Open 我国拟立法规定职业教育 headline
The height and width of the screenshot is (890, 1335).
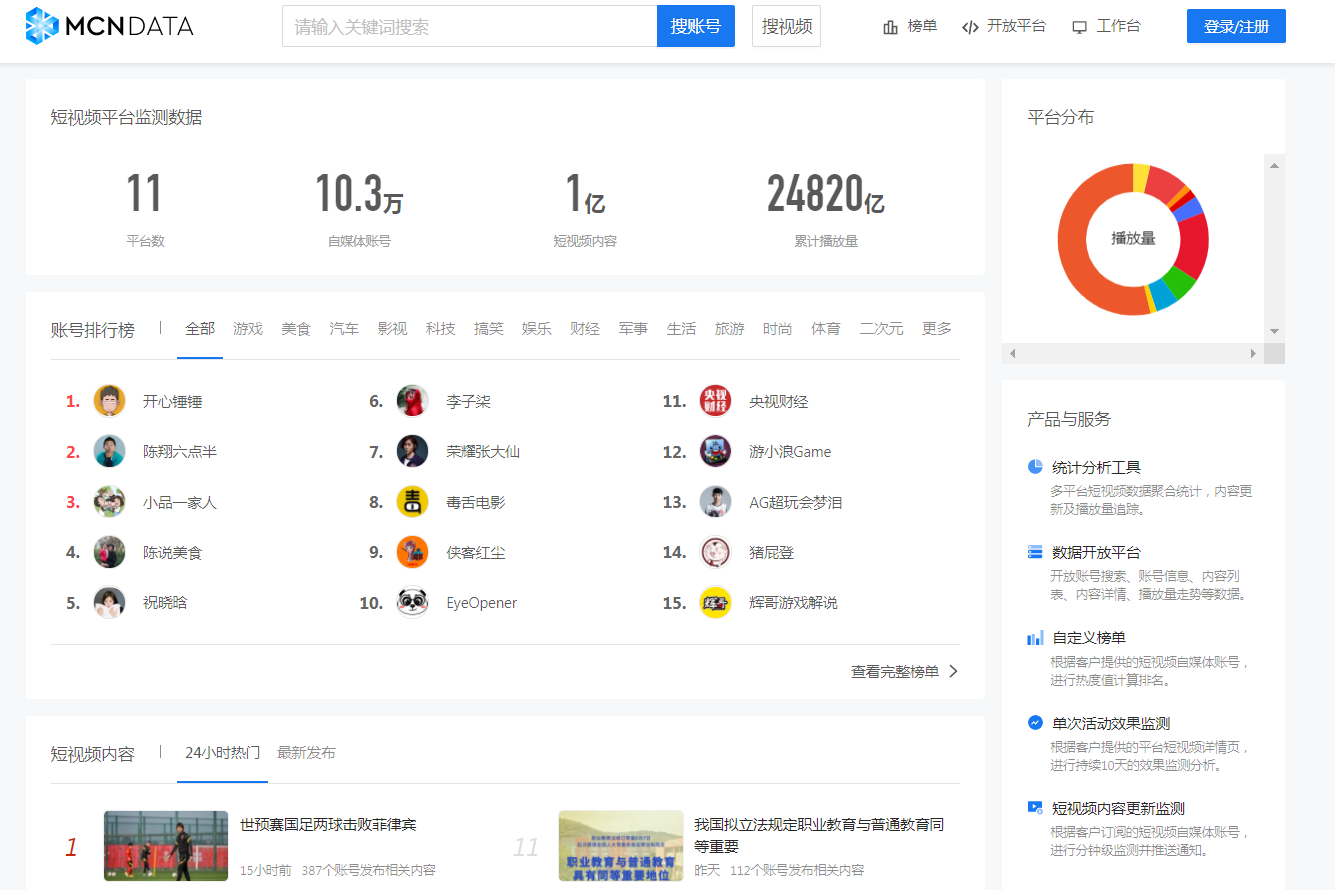(819, 835)
